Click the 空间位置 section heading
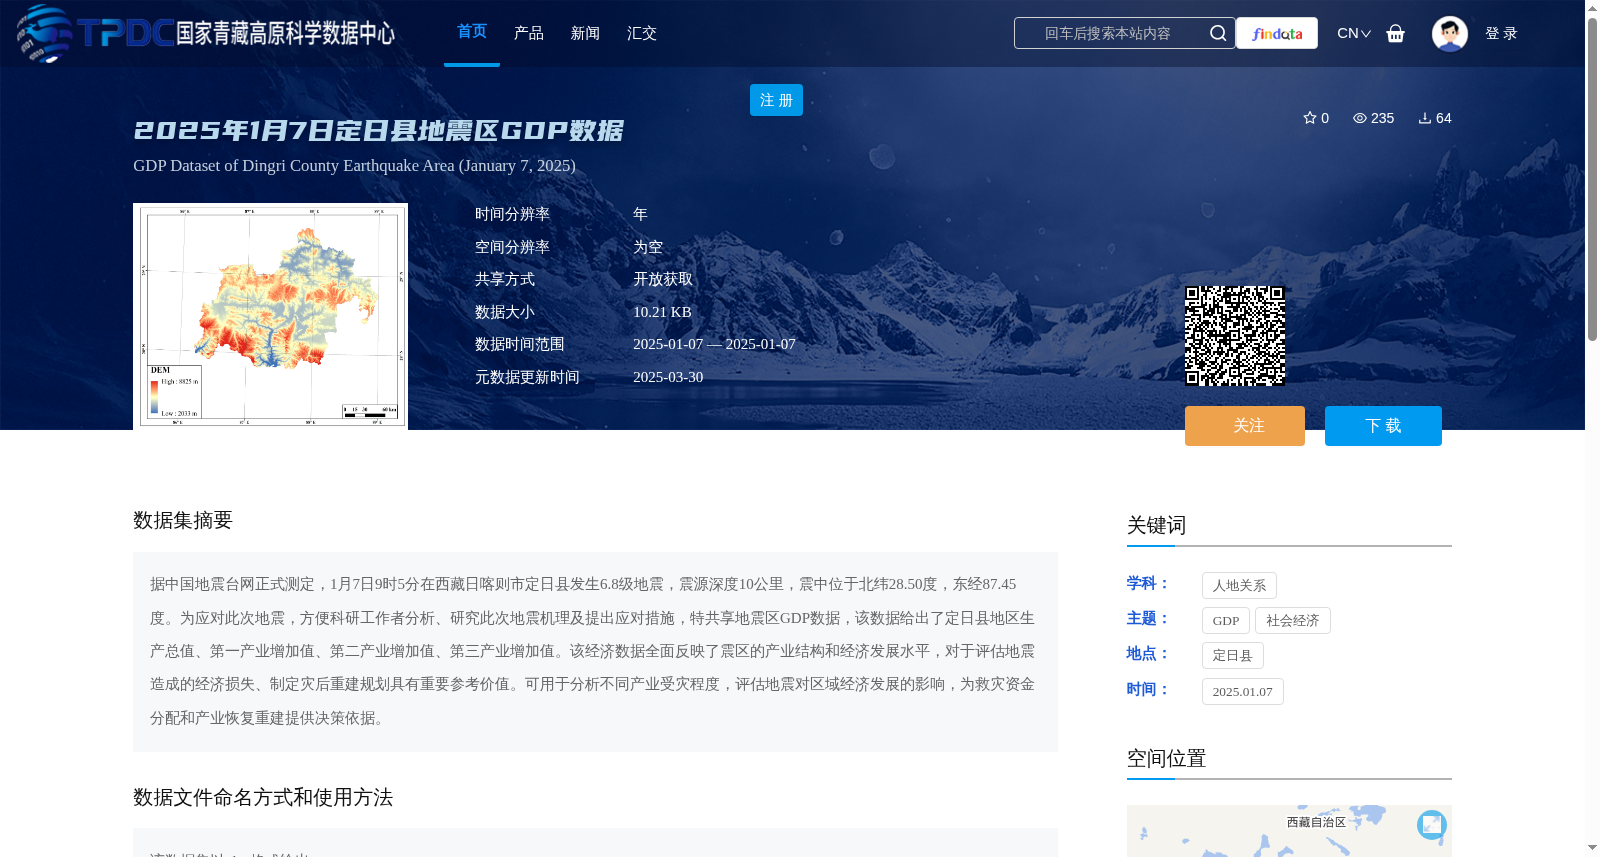The height and width of the screenshot is (857, 1600). coord(1166,758)
